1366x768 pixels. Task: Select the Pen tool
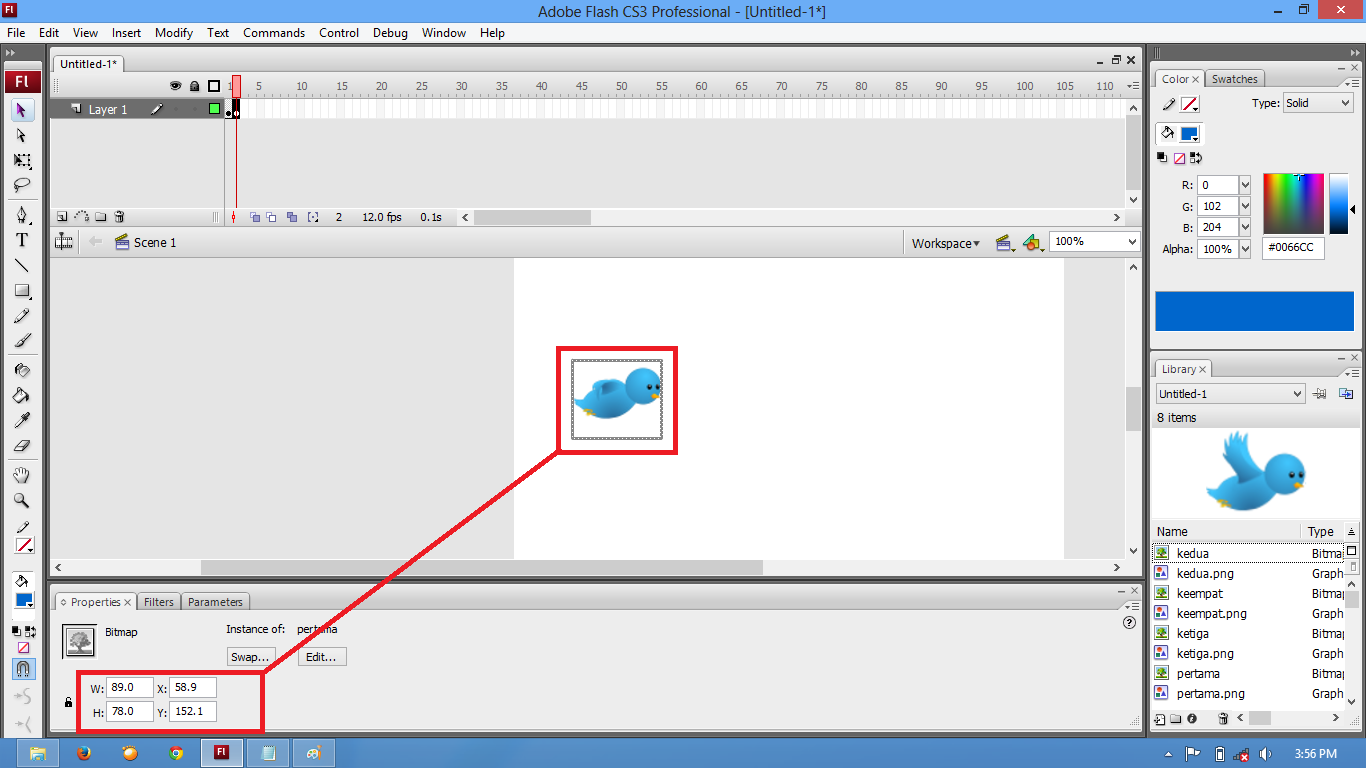point(22,214)
